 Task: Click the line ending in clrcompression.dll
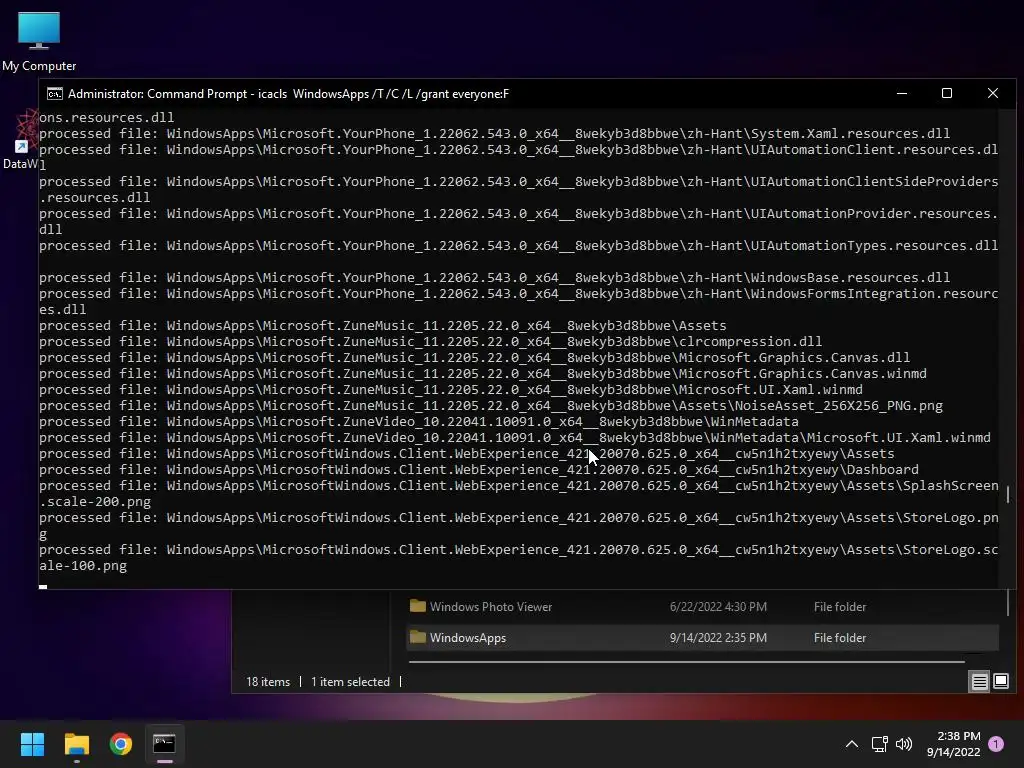(x=430, y=342)
